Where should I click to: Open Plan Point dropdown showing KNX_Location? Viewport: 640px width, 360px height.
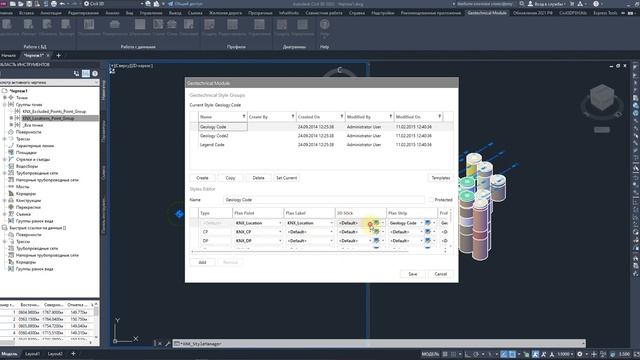[x=280, y=223]
